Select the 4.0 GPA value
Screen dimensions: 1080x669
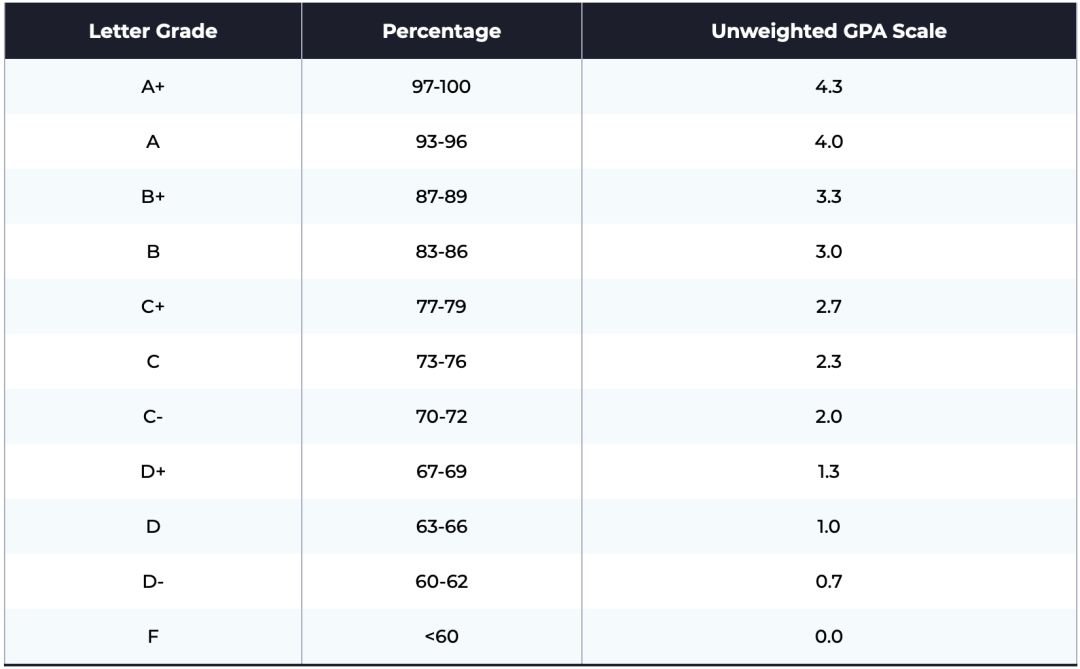point(829,142)
